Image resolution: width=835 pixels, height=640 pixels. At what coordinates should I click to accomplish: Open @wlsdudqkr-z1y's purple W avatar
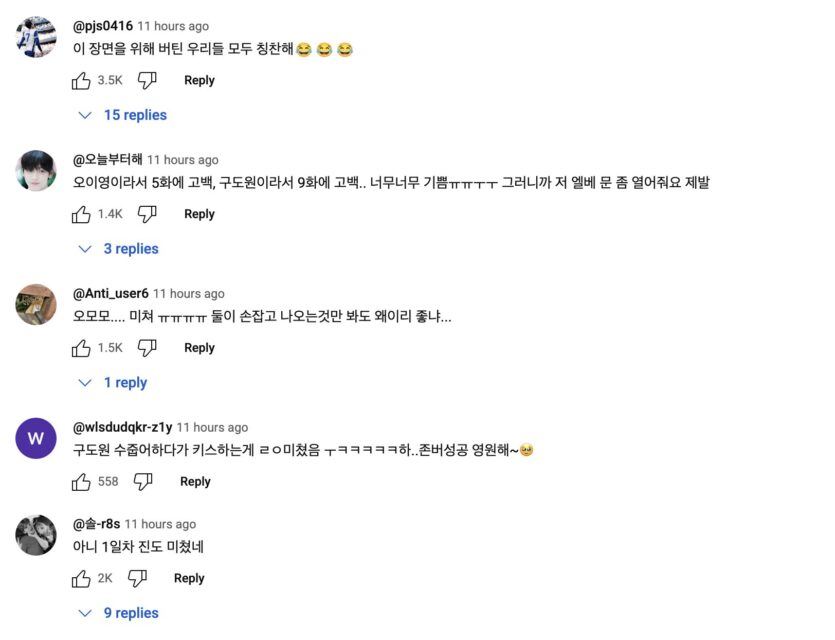point(36,438)
